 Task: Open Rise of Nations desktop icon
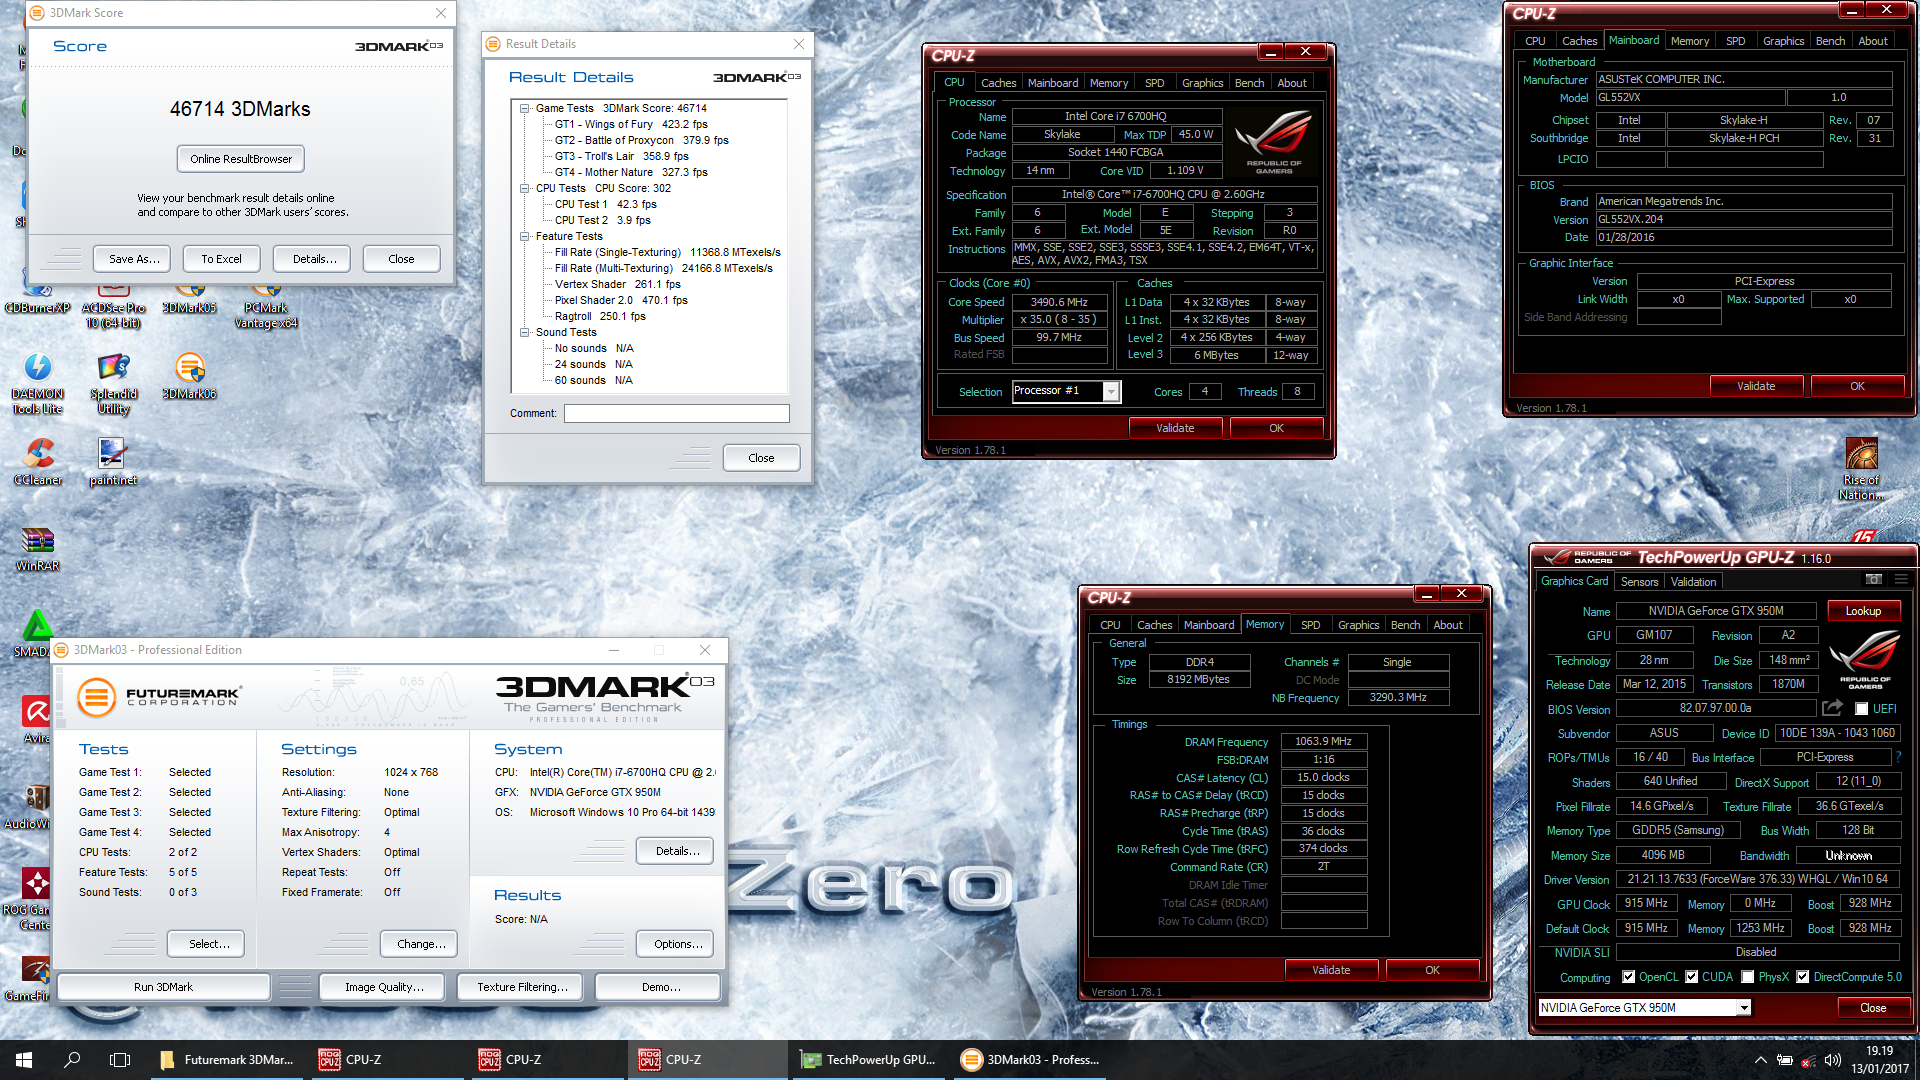point(1861,470)
